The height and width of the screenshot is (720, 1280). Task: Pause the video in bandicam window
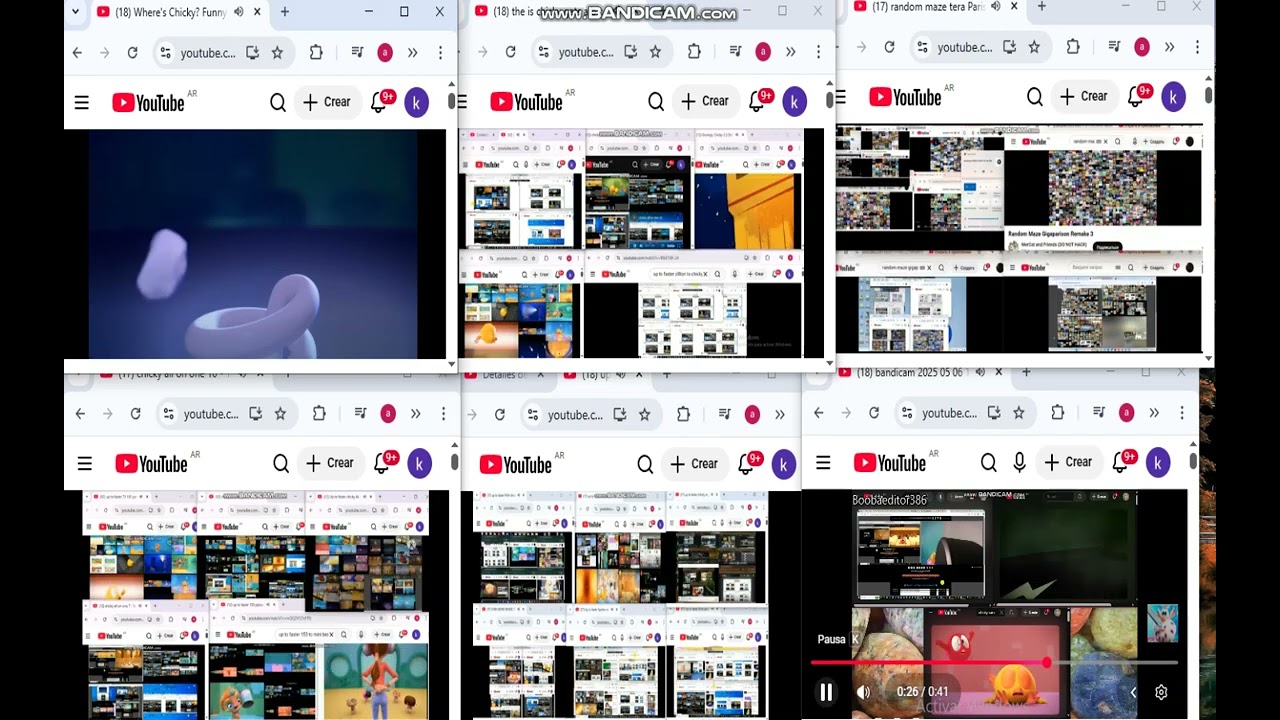pos(826,692)
